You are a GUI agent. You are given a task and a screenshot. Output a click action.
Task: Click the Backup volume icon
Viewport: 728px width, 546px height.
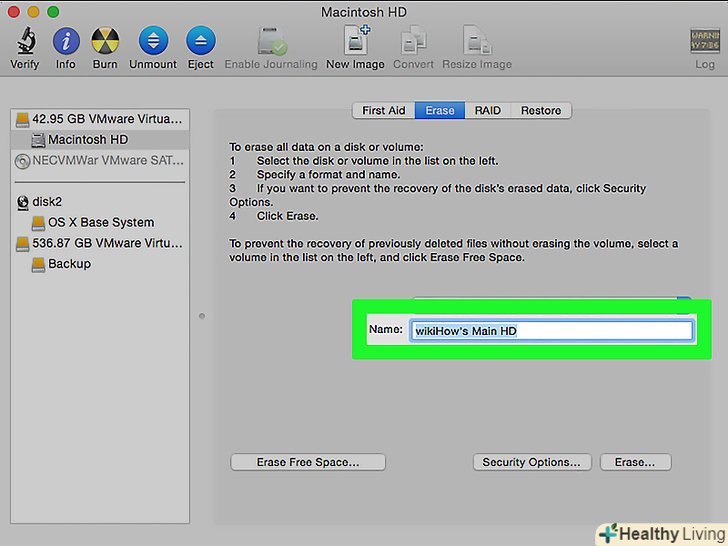(38, 264)
